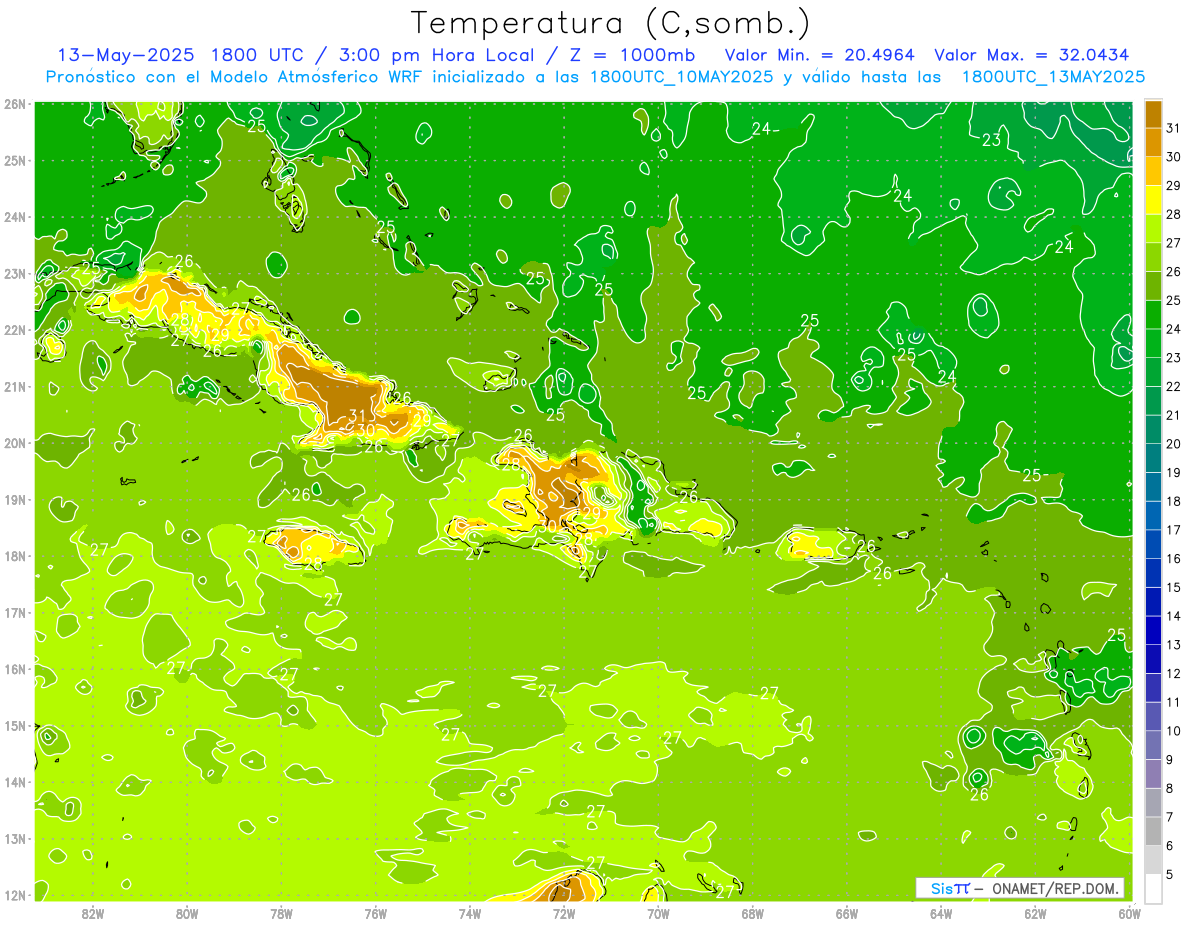Click the '16N' latitude axis label
This screenshot has width=1200, height=927.
click(15, 669)
